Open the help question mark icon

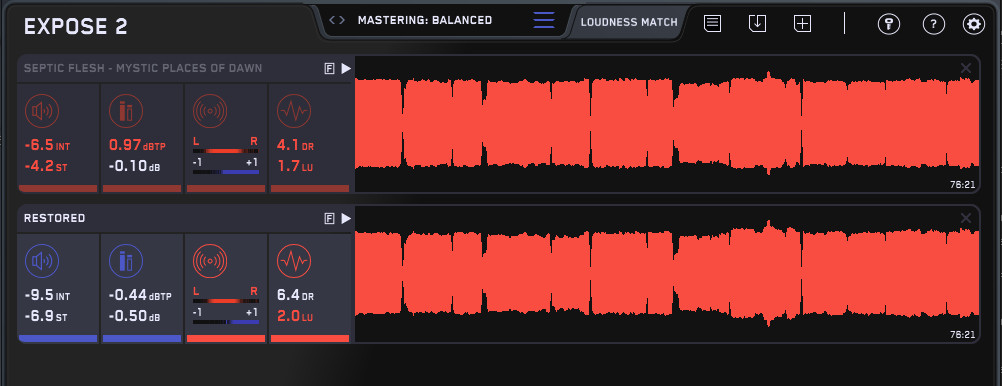(x=934, y=24)
